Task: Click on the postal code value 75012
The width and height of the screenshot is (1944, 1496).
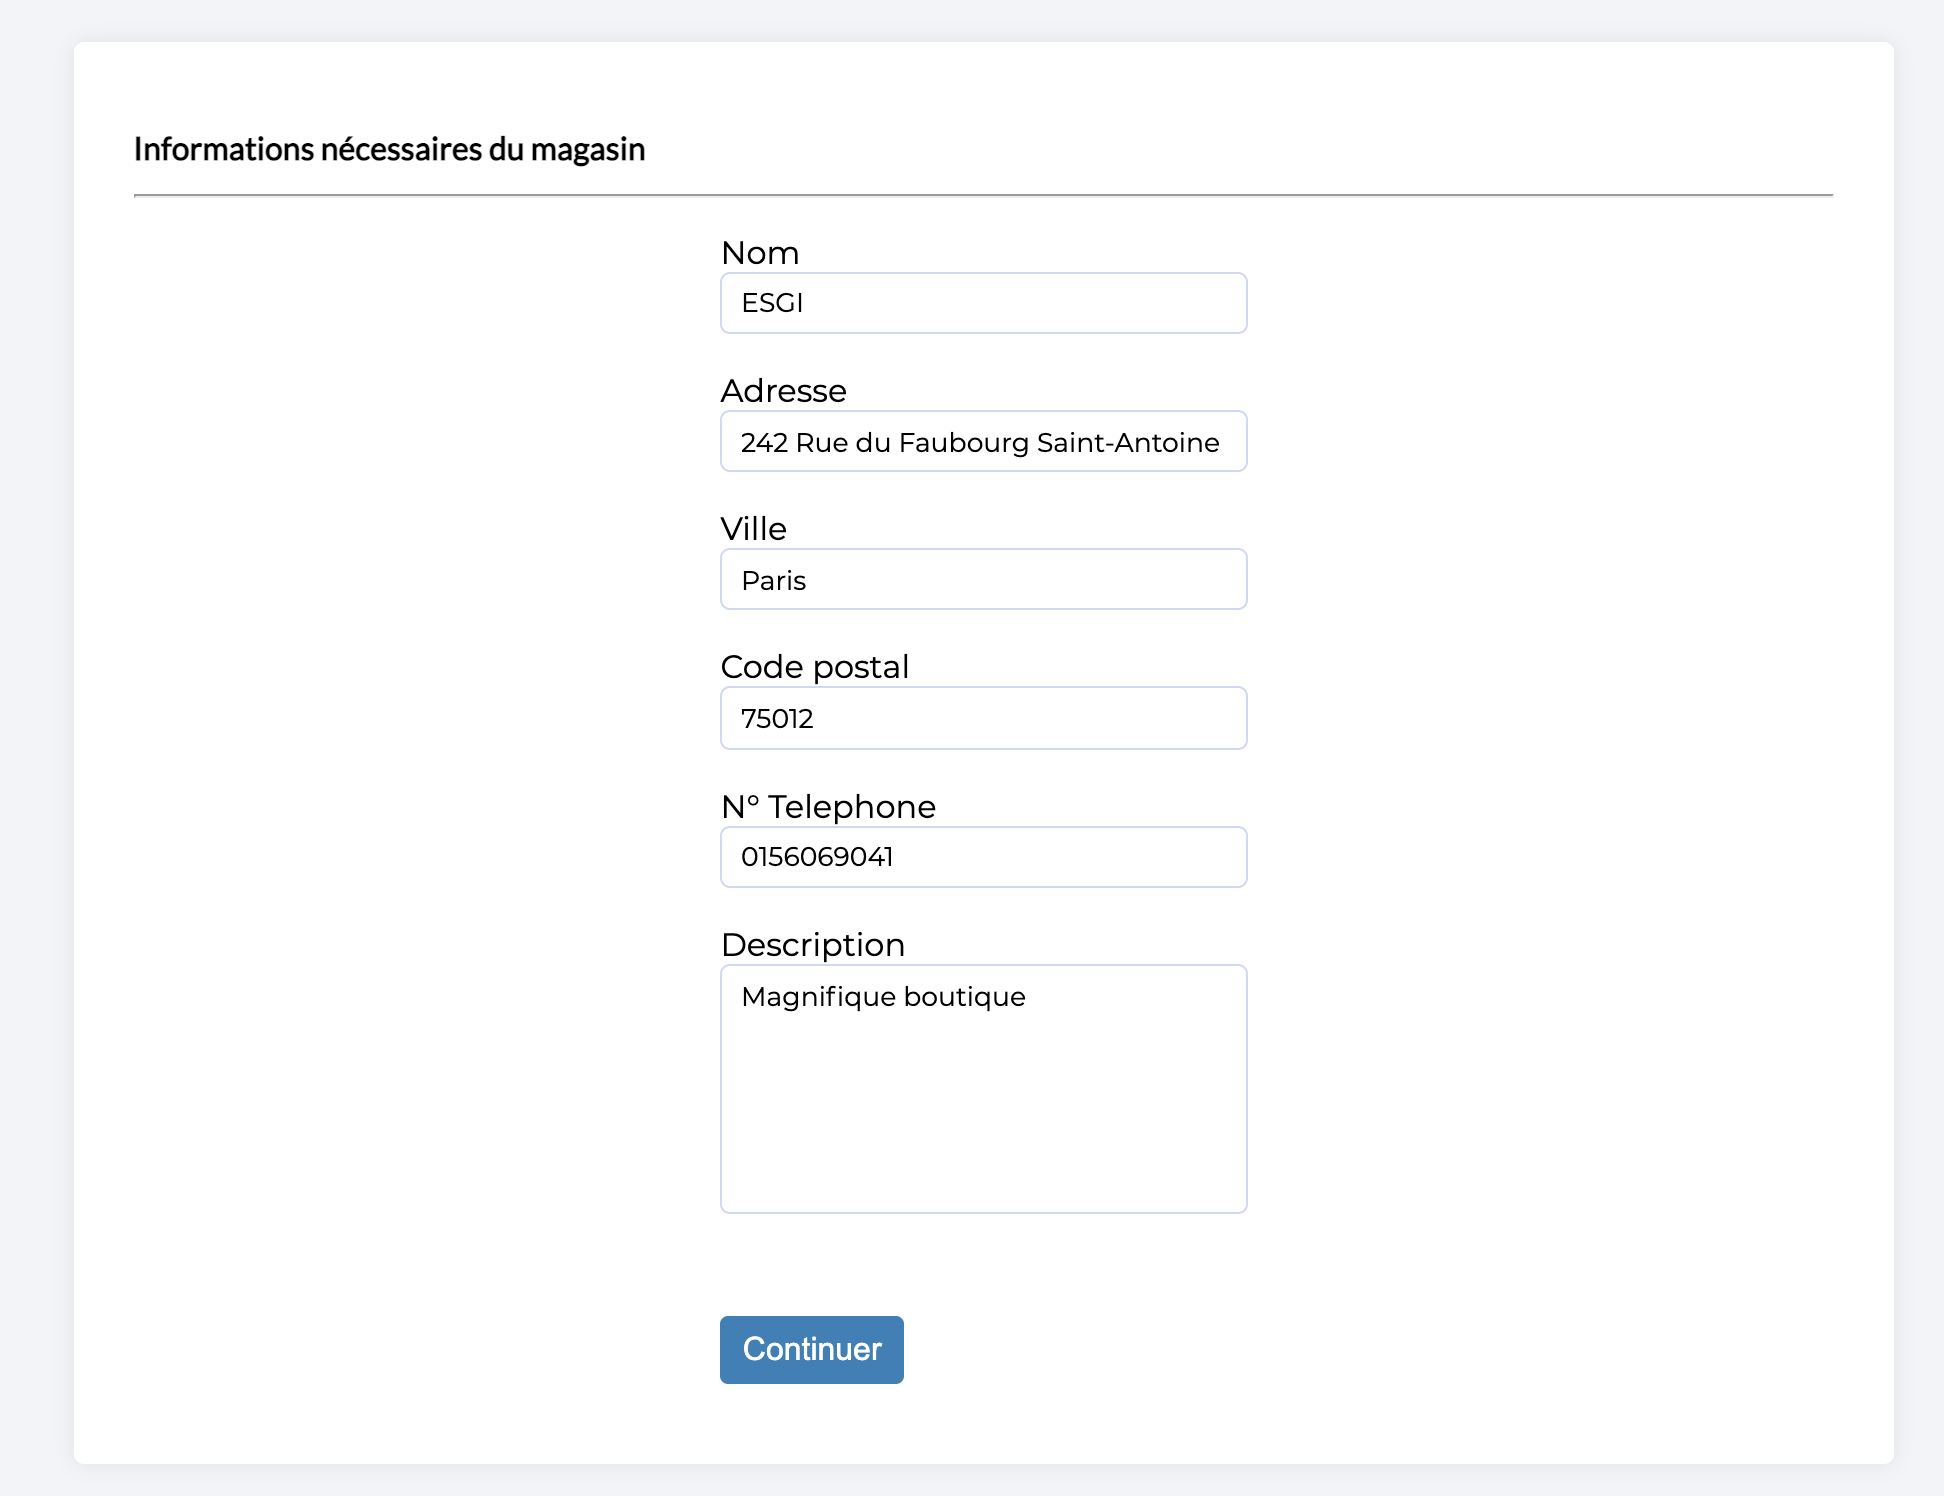Action: 777,719
